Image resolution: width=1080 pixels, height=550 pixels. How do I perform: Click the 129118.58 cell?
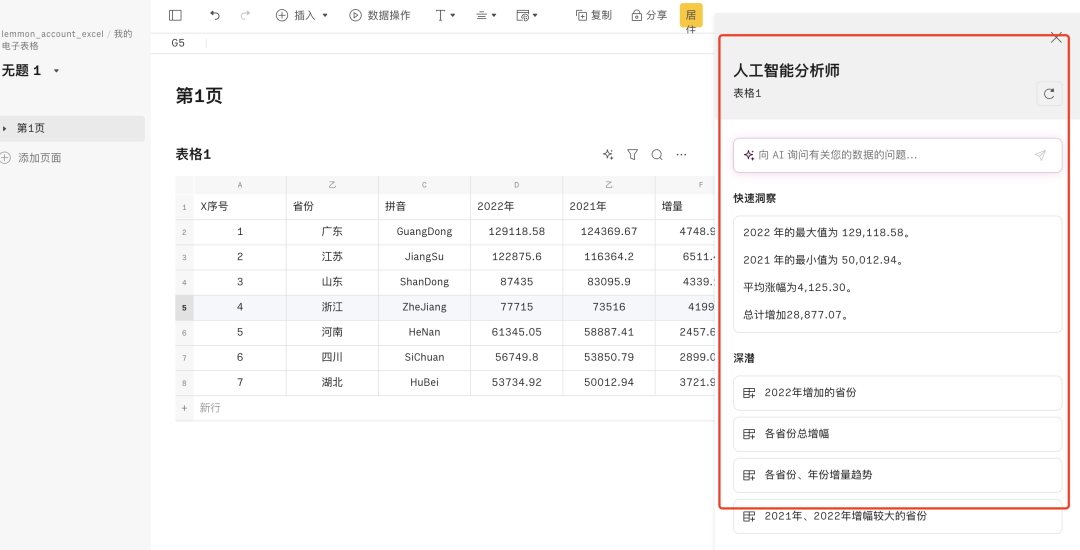[x=517, y=232]
